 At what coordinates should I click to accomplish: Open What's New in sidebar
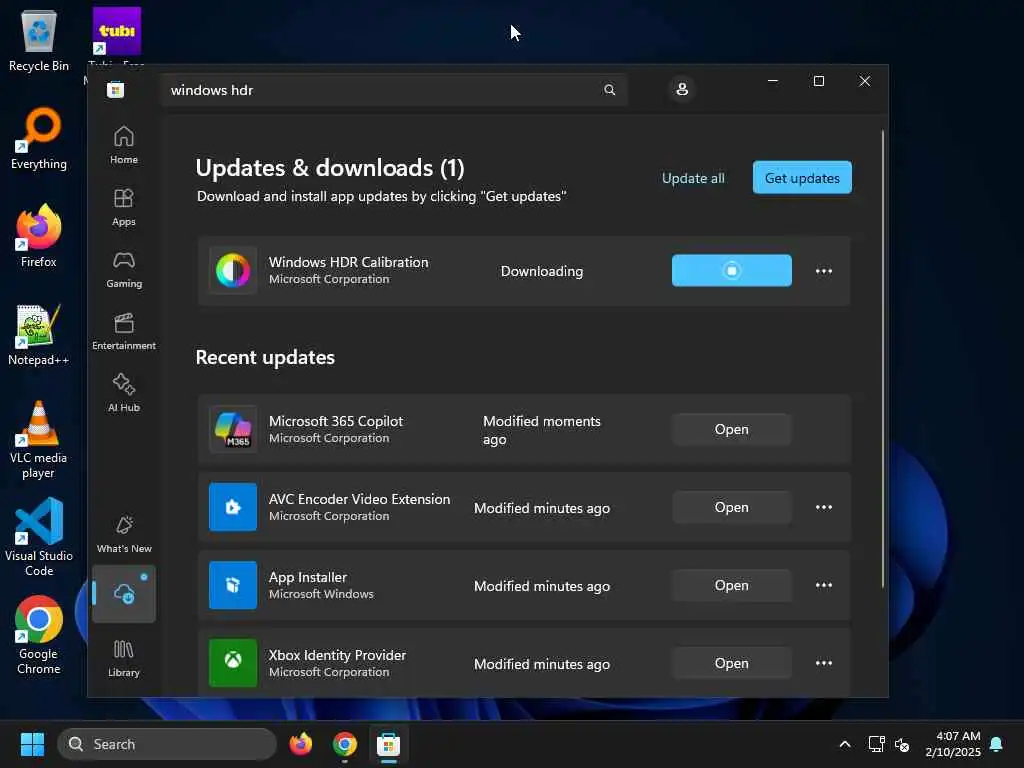pos(123,534)
